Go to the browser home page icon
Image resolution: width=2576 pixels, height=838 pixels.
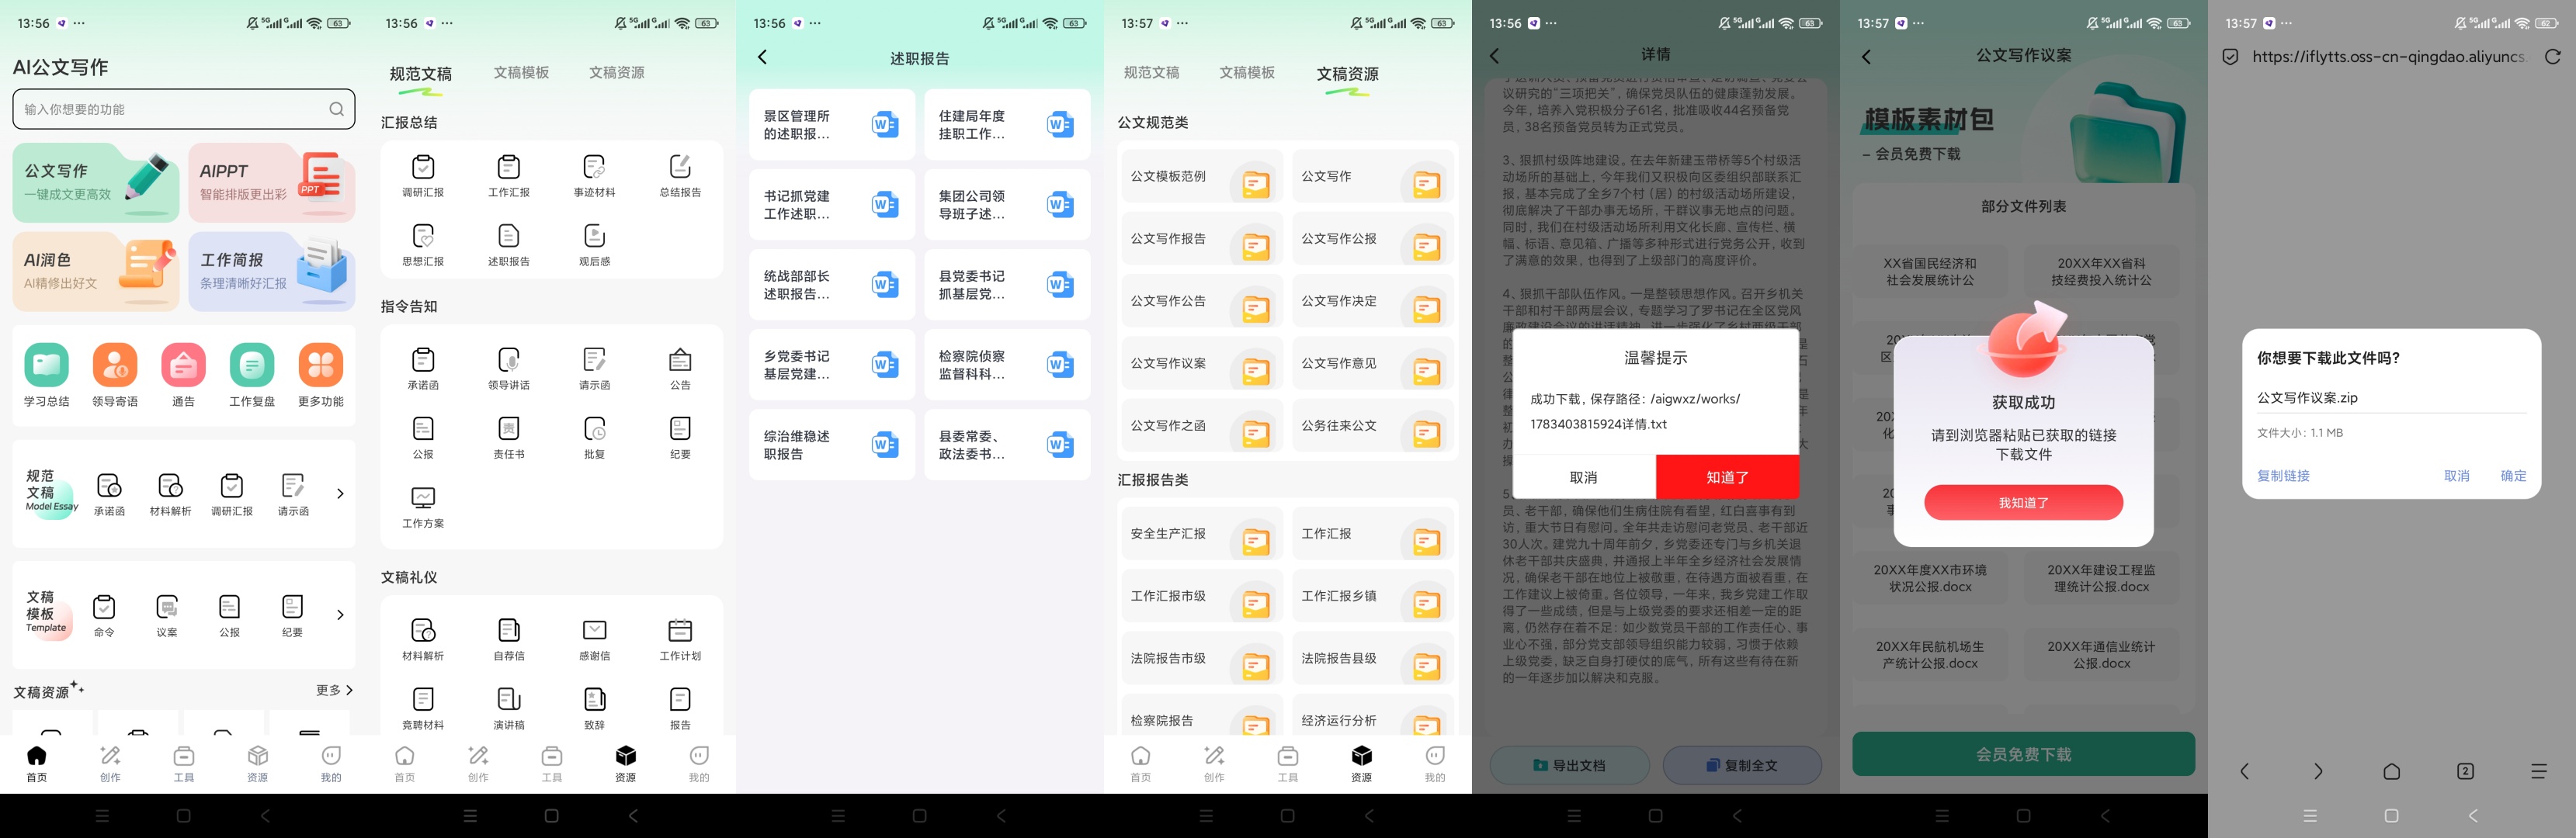[x=2391, y=771]
